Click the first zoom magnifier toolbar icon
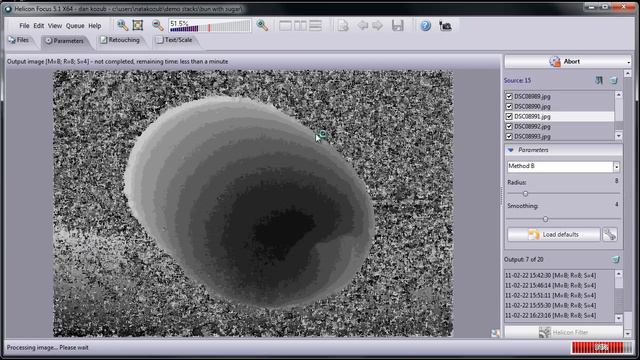640x360 pixels. click(x=122, y=25)
